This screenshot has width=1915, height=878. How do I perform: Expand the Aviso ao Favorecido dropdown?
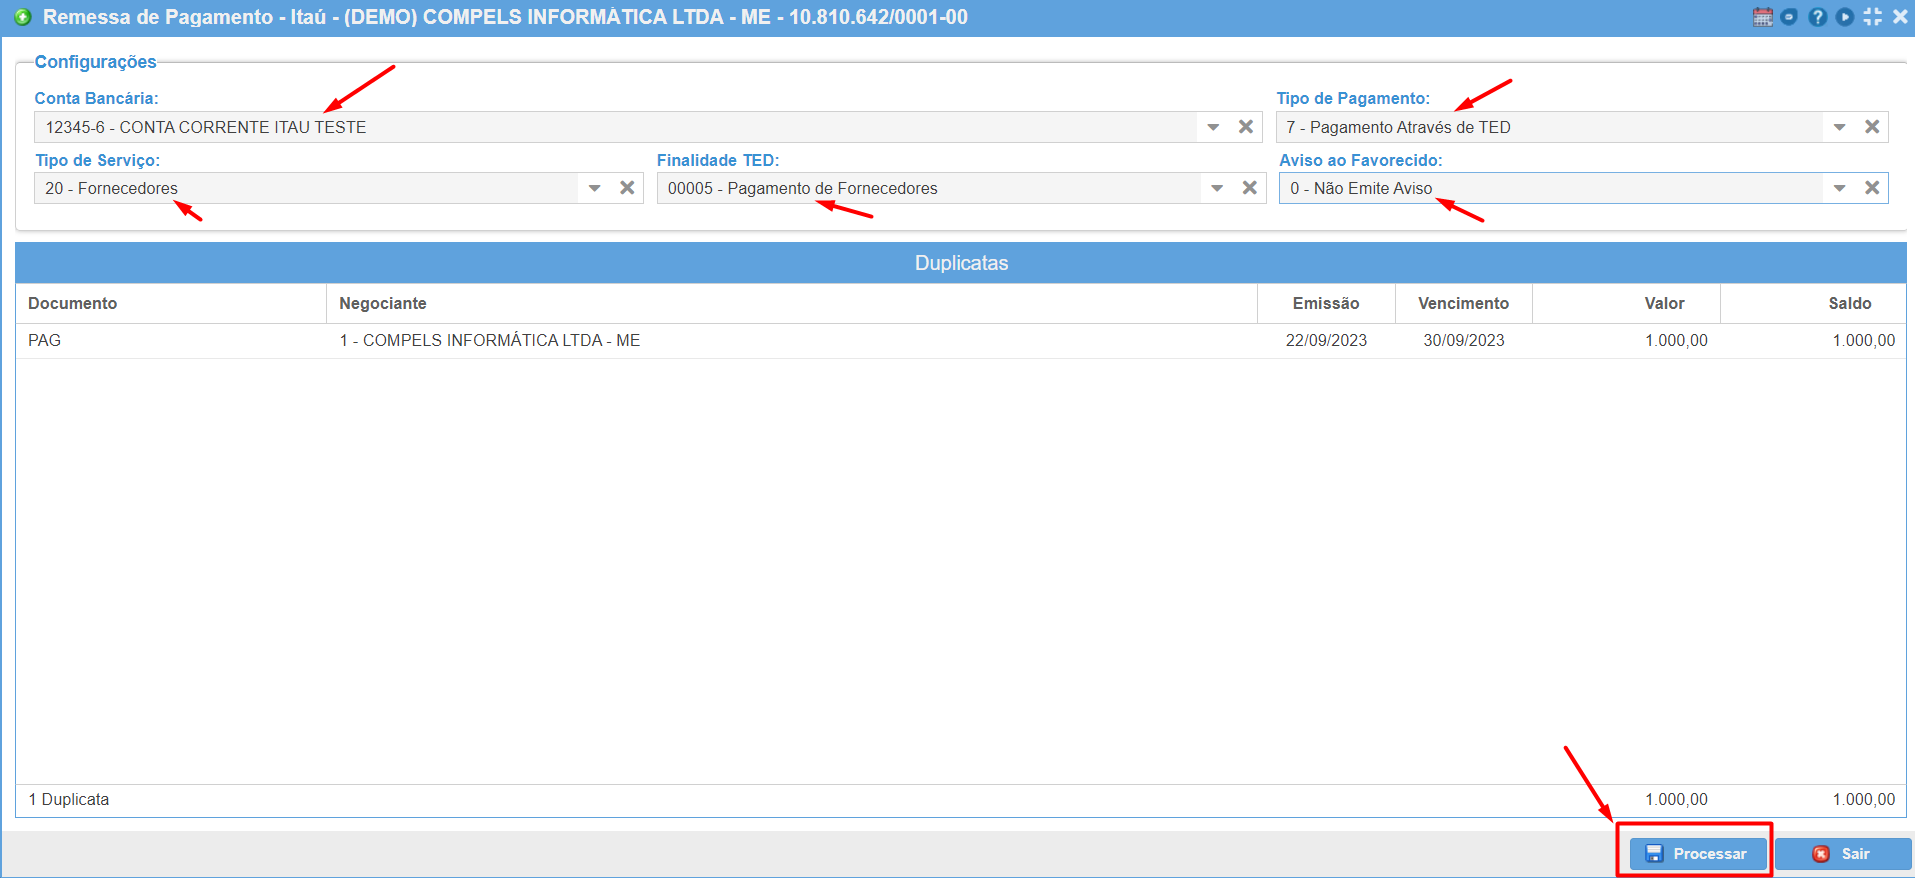[x=1839, y=188]
